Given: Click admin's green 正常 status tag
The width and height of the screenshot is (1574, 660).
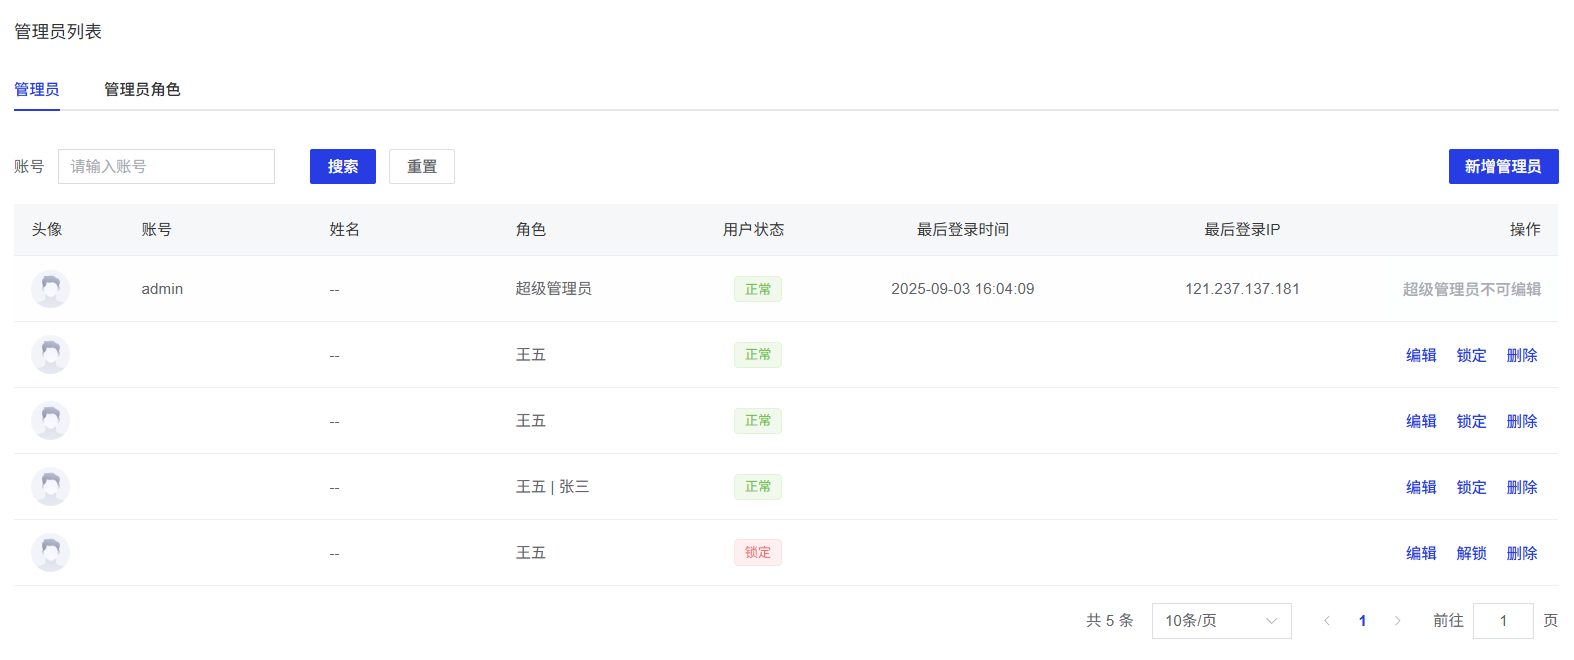Looking at the screenshot, I should point(757,289).
